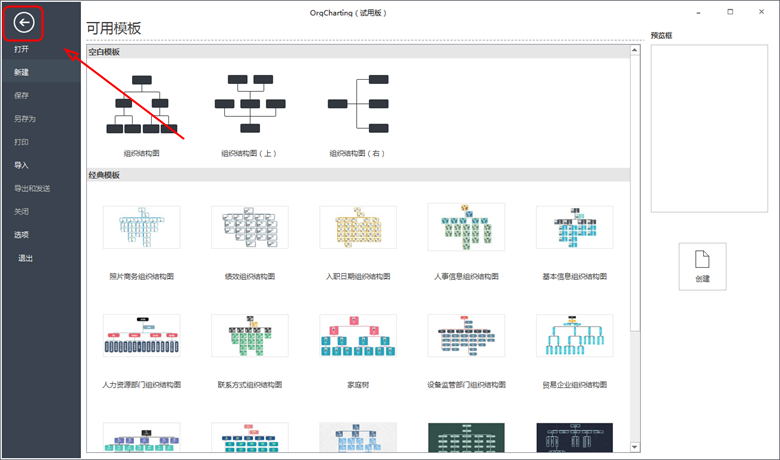Open the 打开 menu item
Screen dimensions: 780x460
[x=21, y=49]
